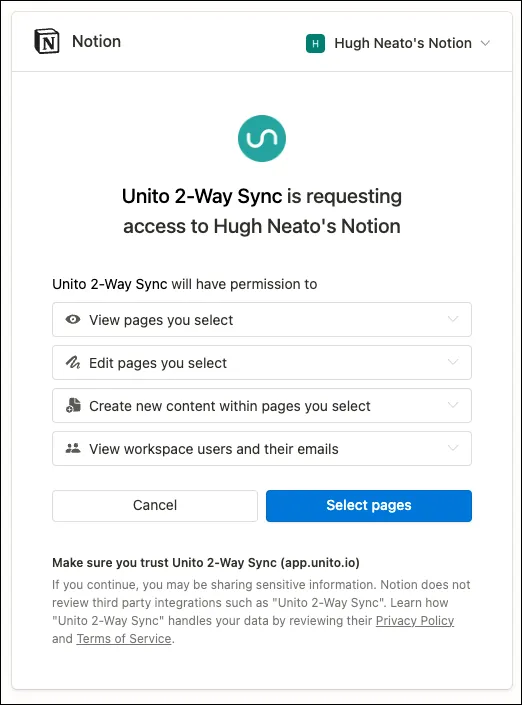Click the Notion logo icon
The height and width of the screenshot is (705, 522).
tap(47, 41)
